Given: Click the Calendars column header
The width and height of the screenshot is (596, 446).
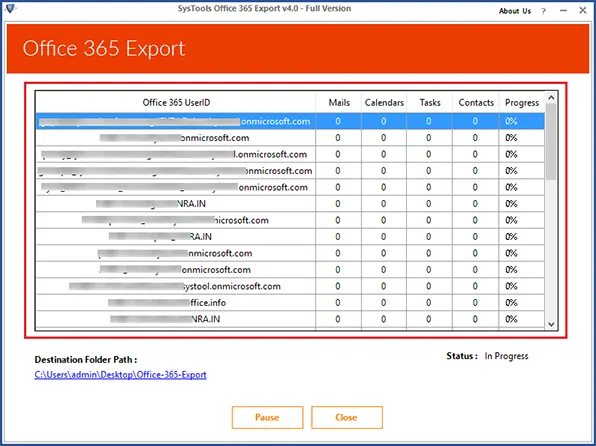Looking at the screenshot, I should [384, 103].
